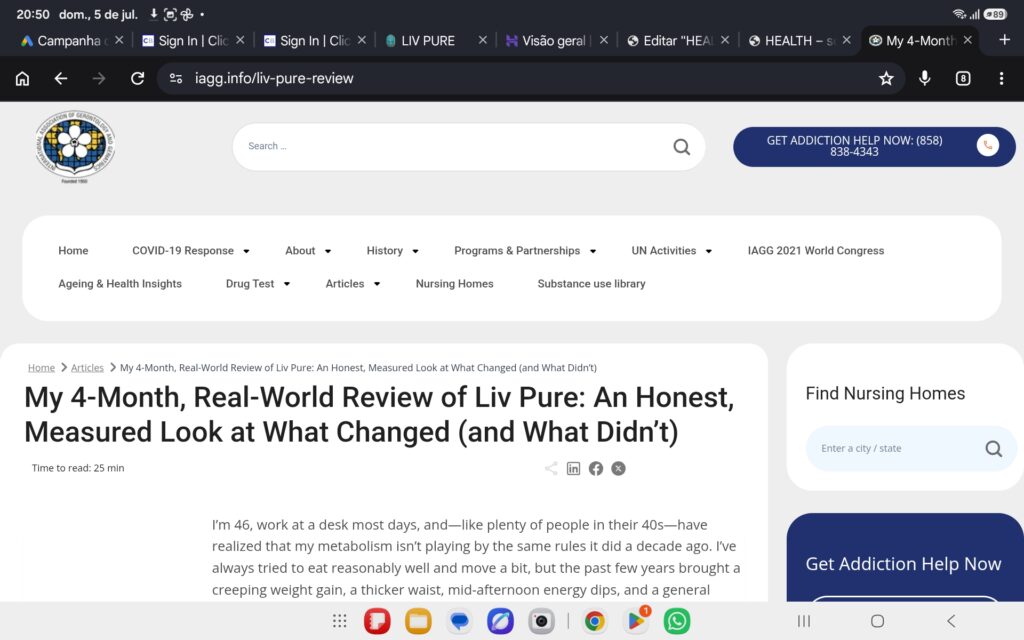Open WhatsApp from the taskbar
Image resolution: width=1024 pixels, height=640 pixels.
[677, 621]
